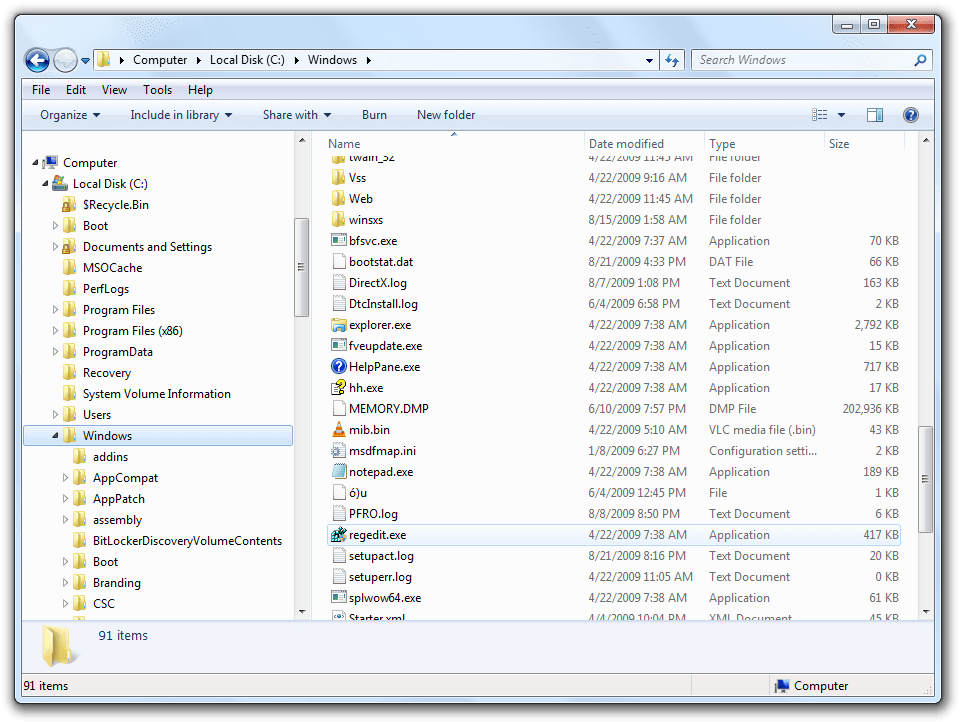The width and height of the screenshot is (960, 722).
Task: Click the New folder button
Action: tap(445, 114)
